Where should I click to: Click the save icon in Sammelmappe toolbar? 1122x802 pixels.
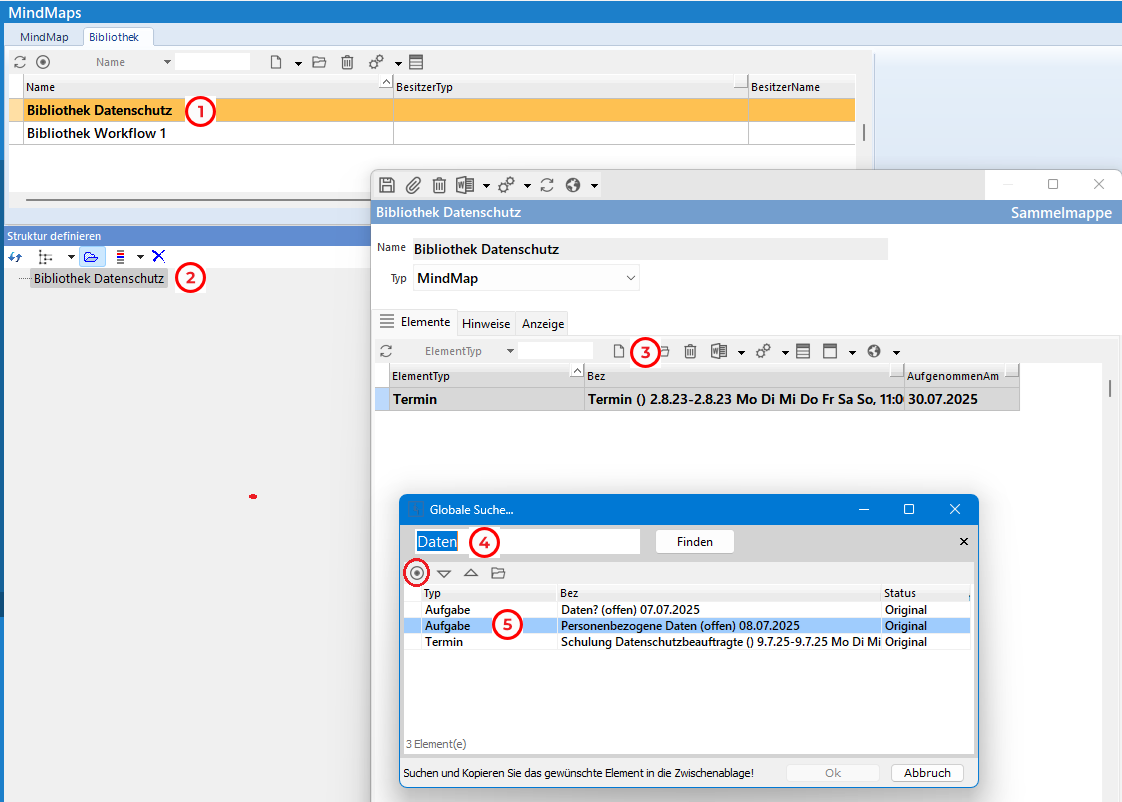[x=387, y=185]
